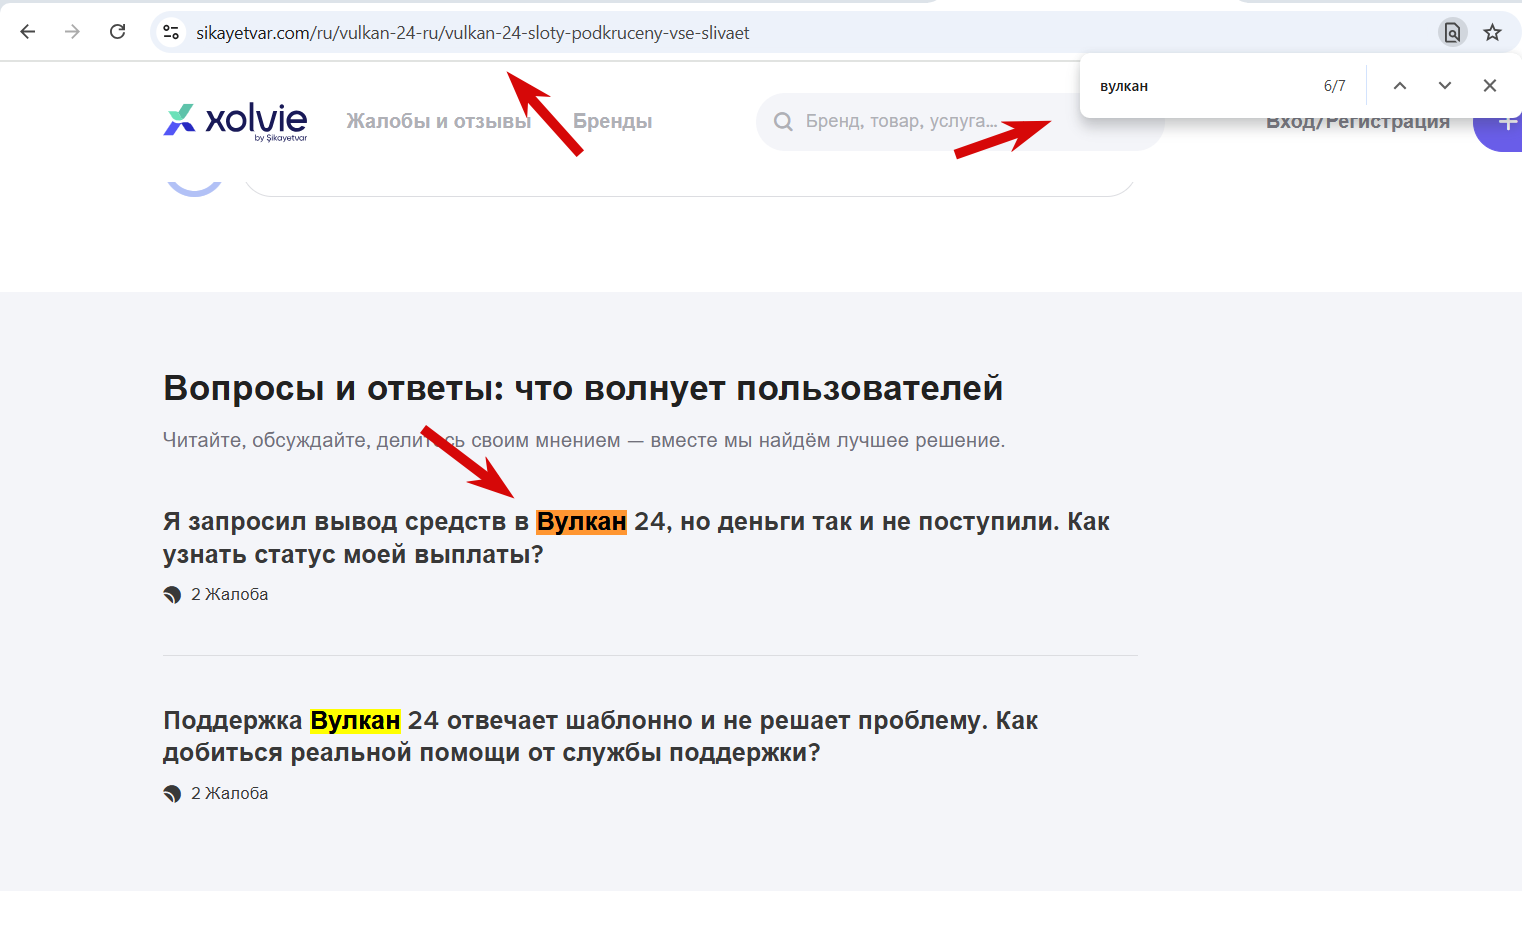Click the Вход/Регистрация link
1522x952 pixels.
click(x=1357, y=124)
